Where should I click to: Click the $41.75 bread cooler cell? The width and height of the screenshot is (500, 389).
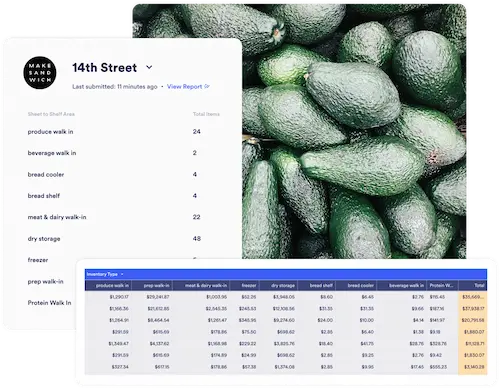(x=367, y=344)
